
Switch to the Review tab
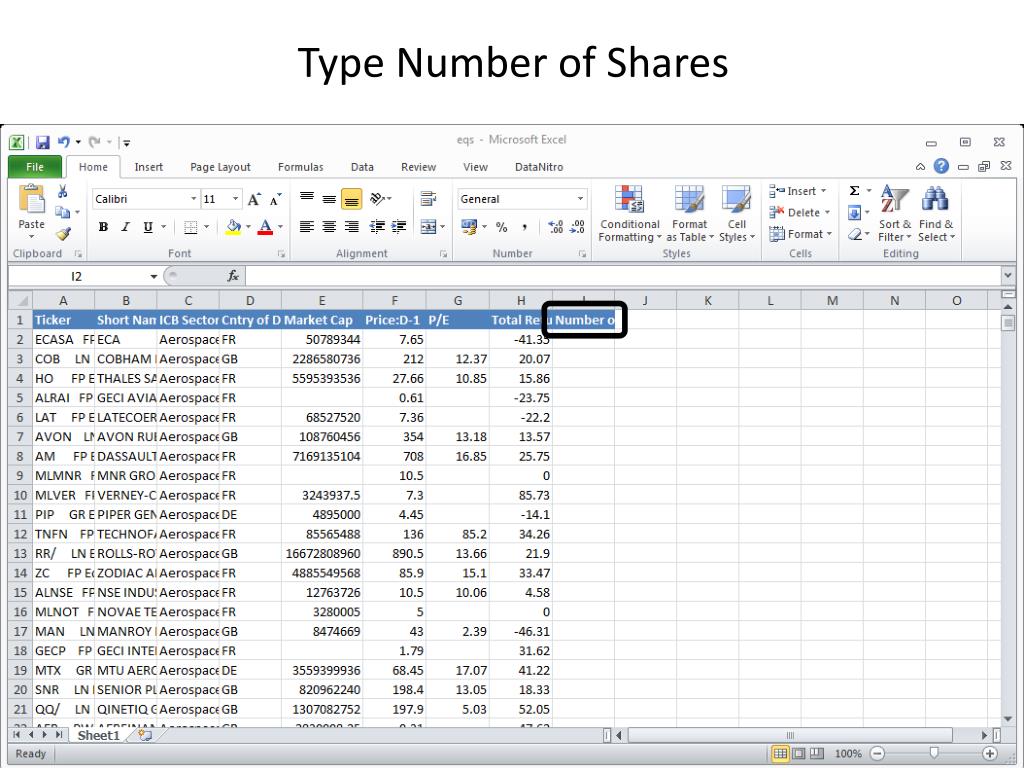point(418,167)
